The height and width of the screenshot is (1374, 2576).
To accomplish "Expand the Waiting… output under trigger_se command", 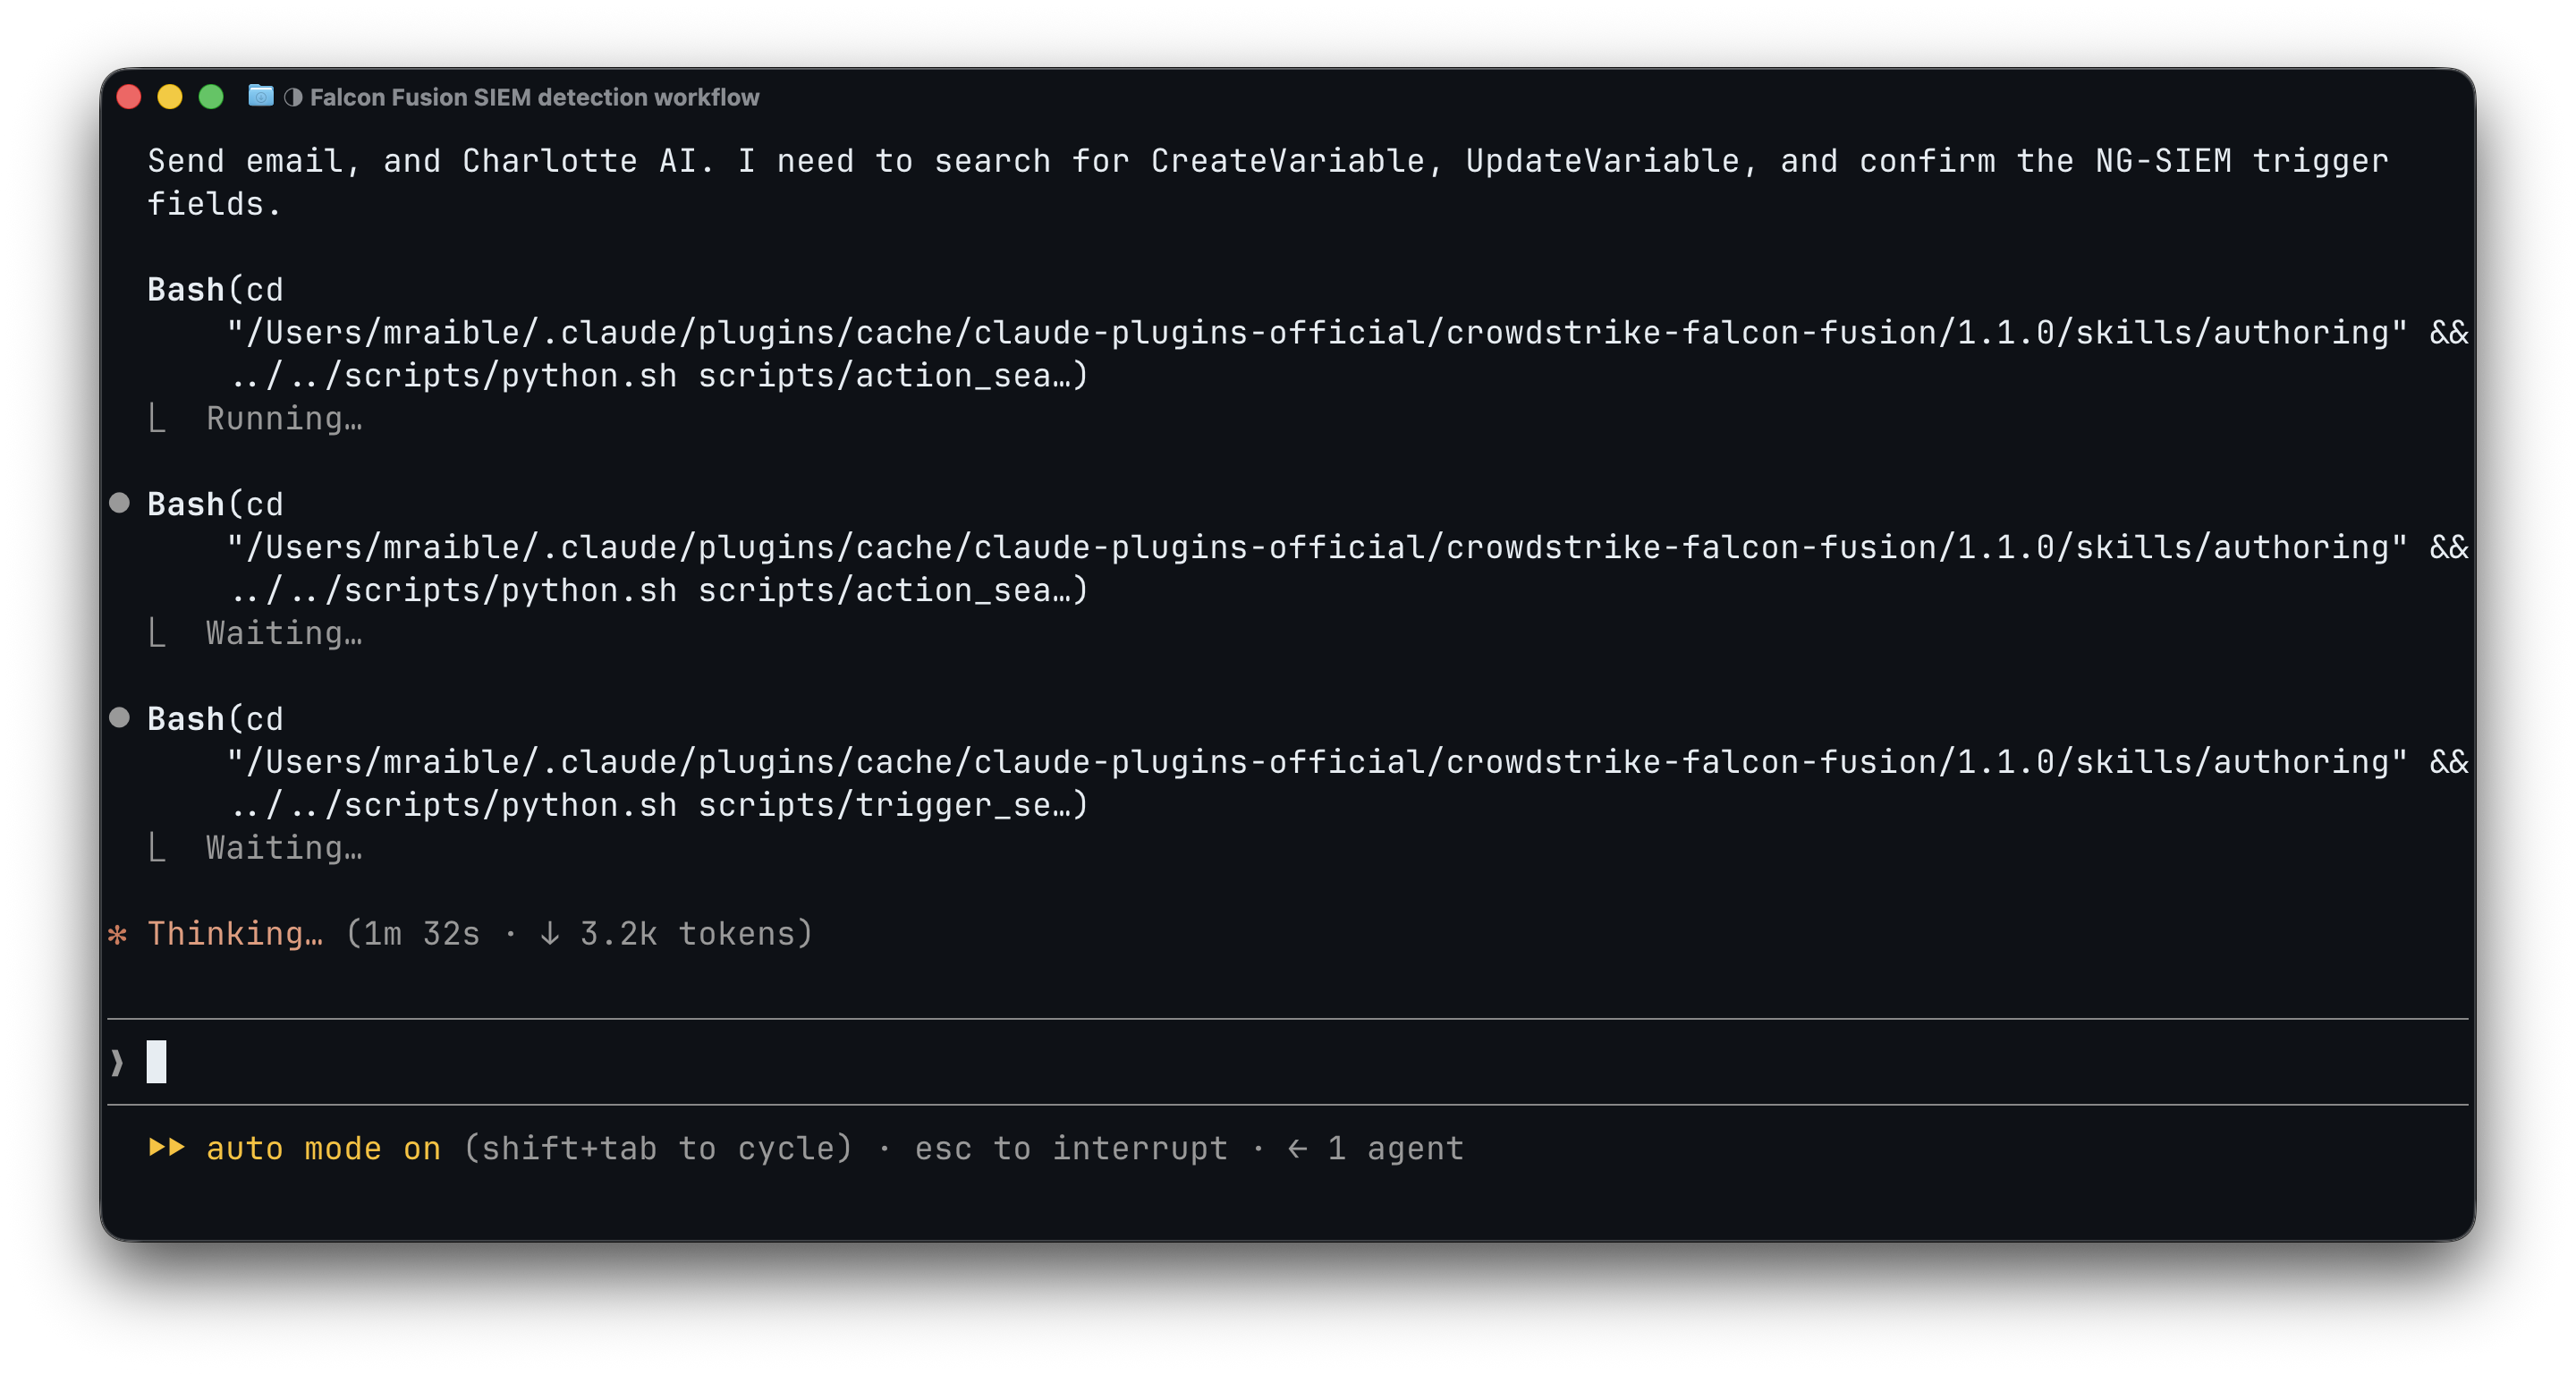I will (284, 848).
